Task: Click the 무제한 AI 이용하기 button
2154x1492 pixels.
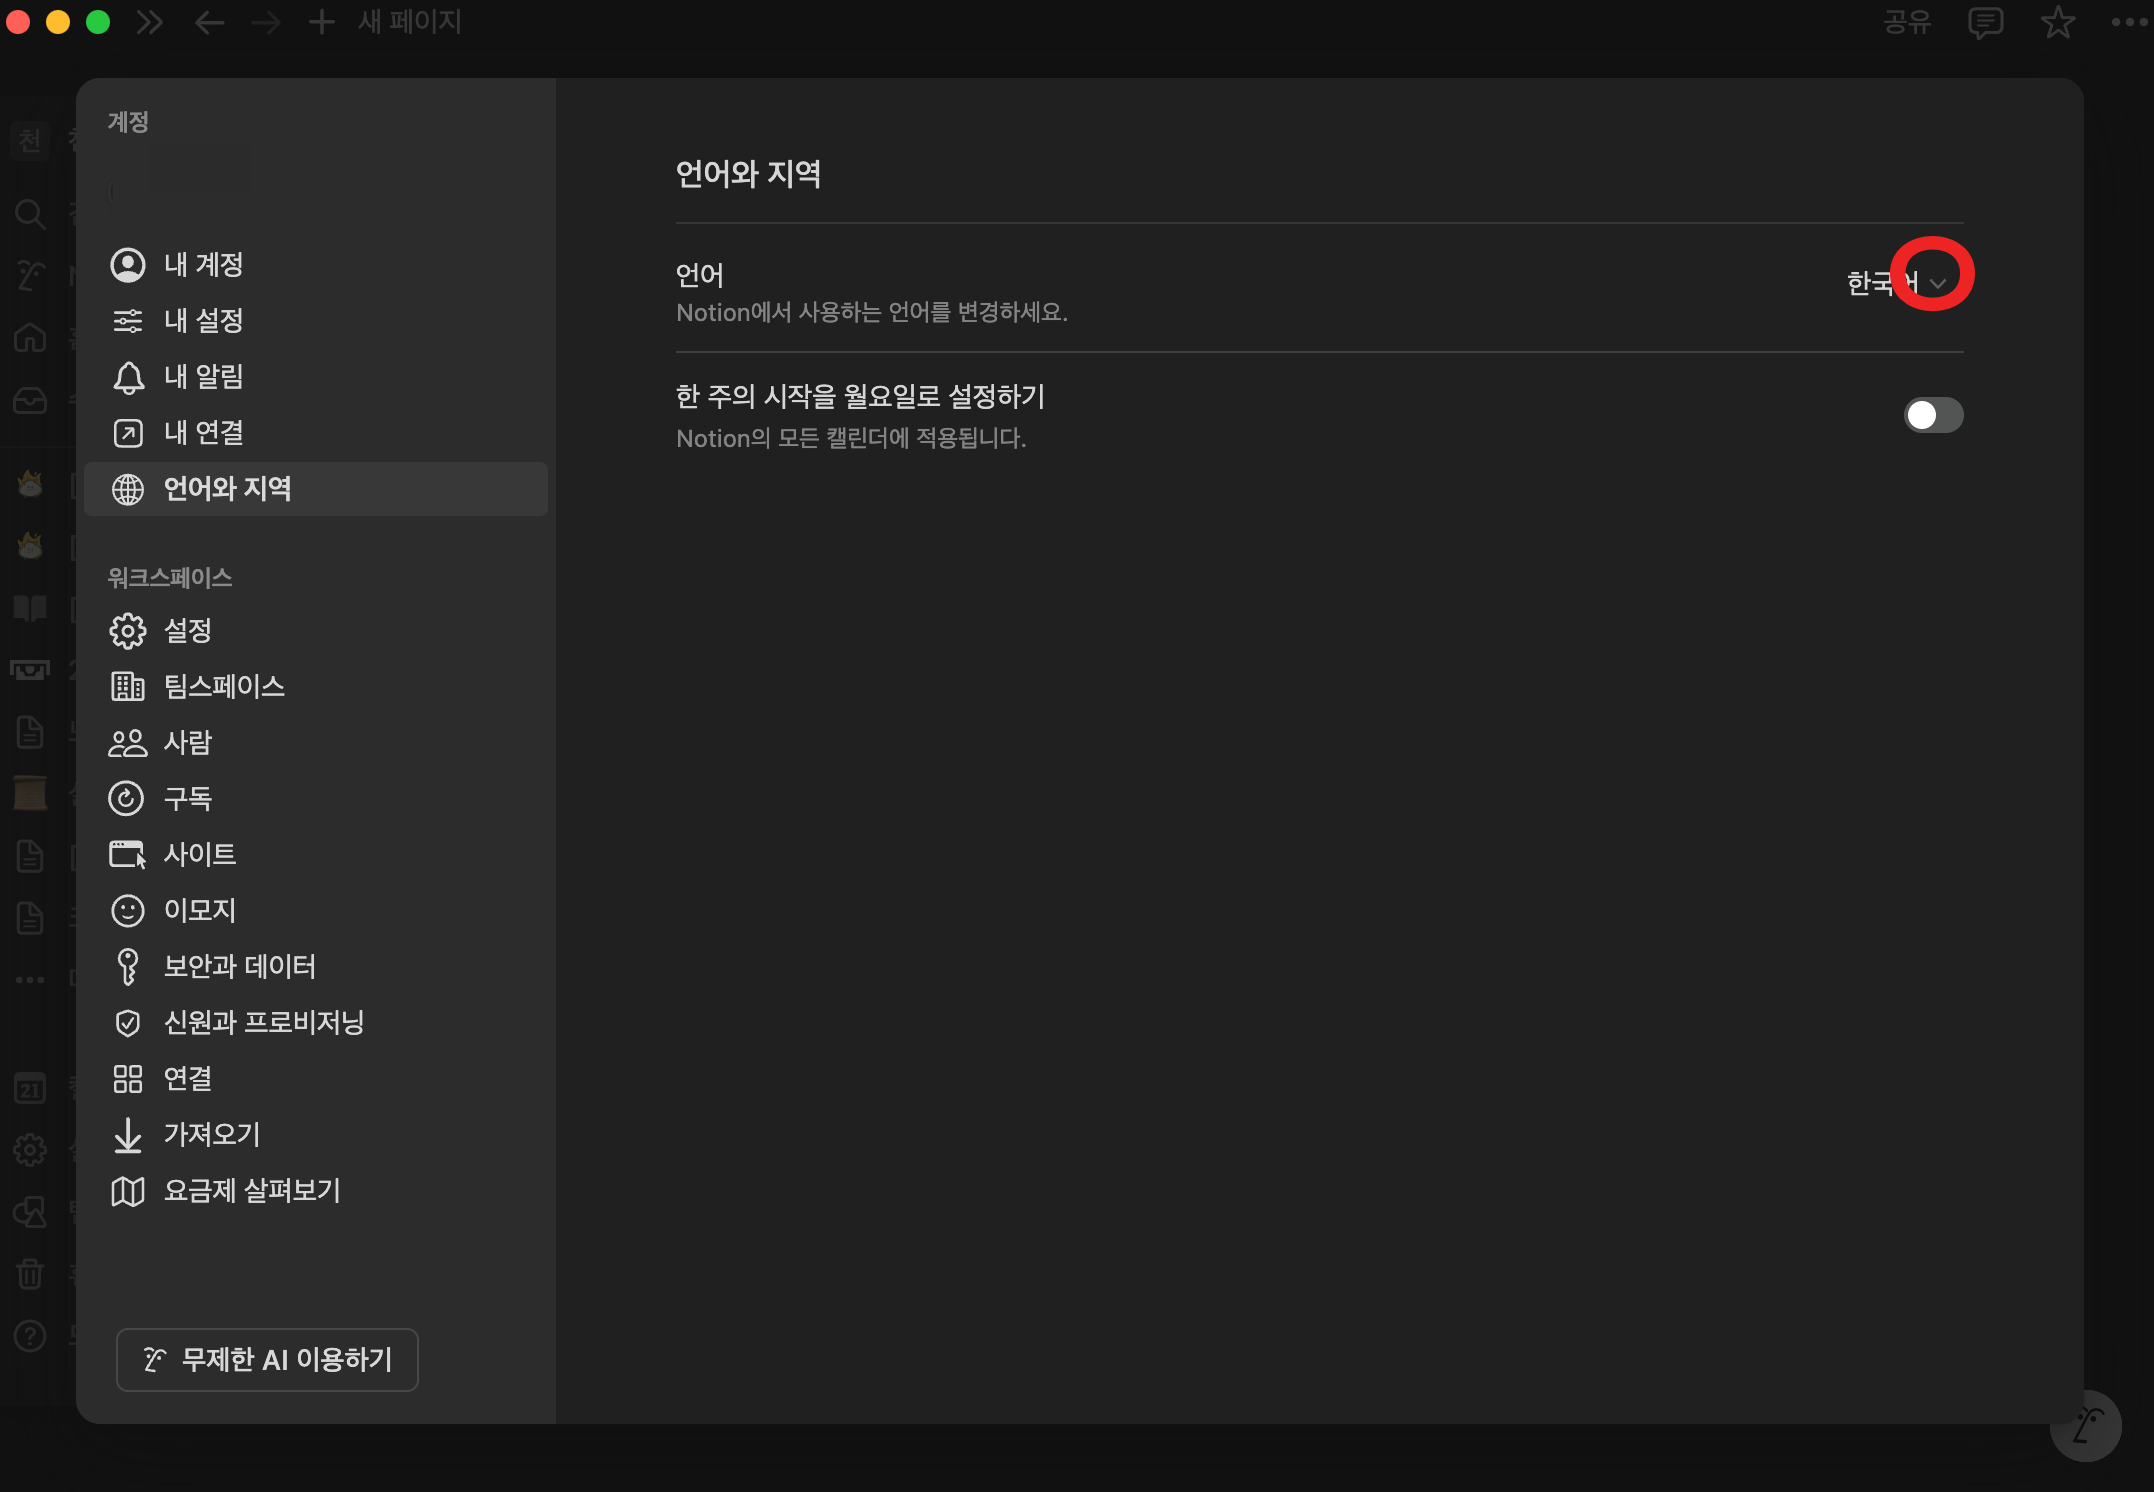Action: tap(267, 1360)
